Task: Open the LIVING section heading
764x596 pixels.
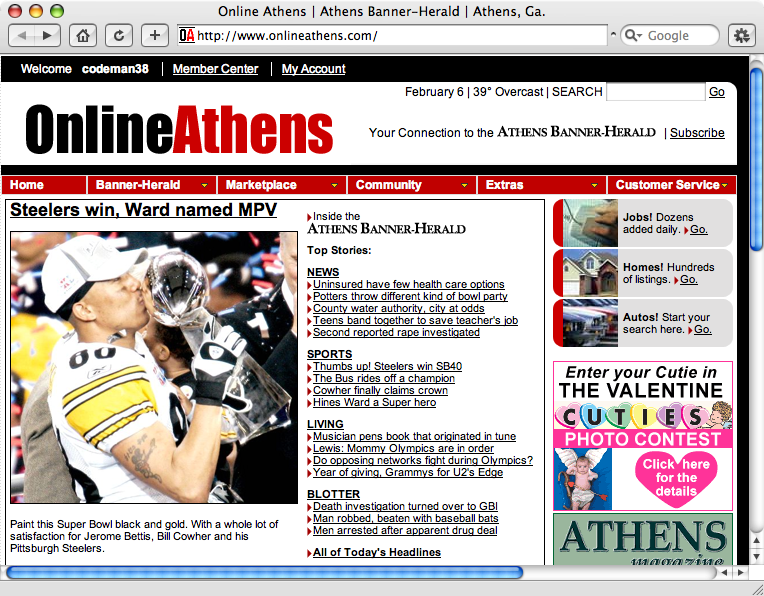Action: tap(325, 424)
